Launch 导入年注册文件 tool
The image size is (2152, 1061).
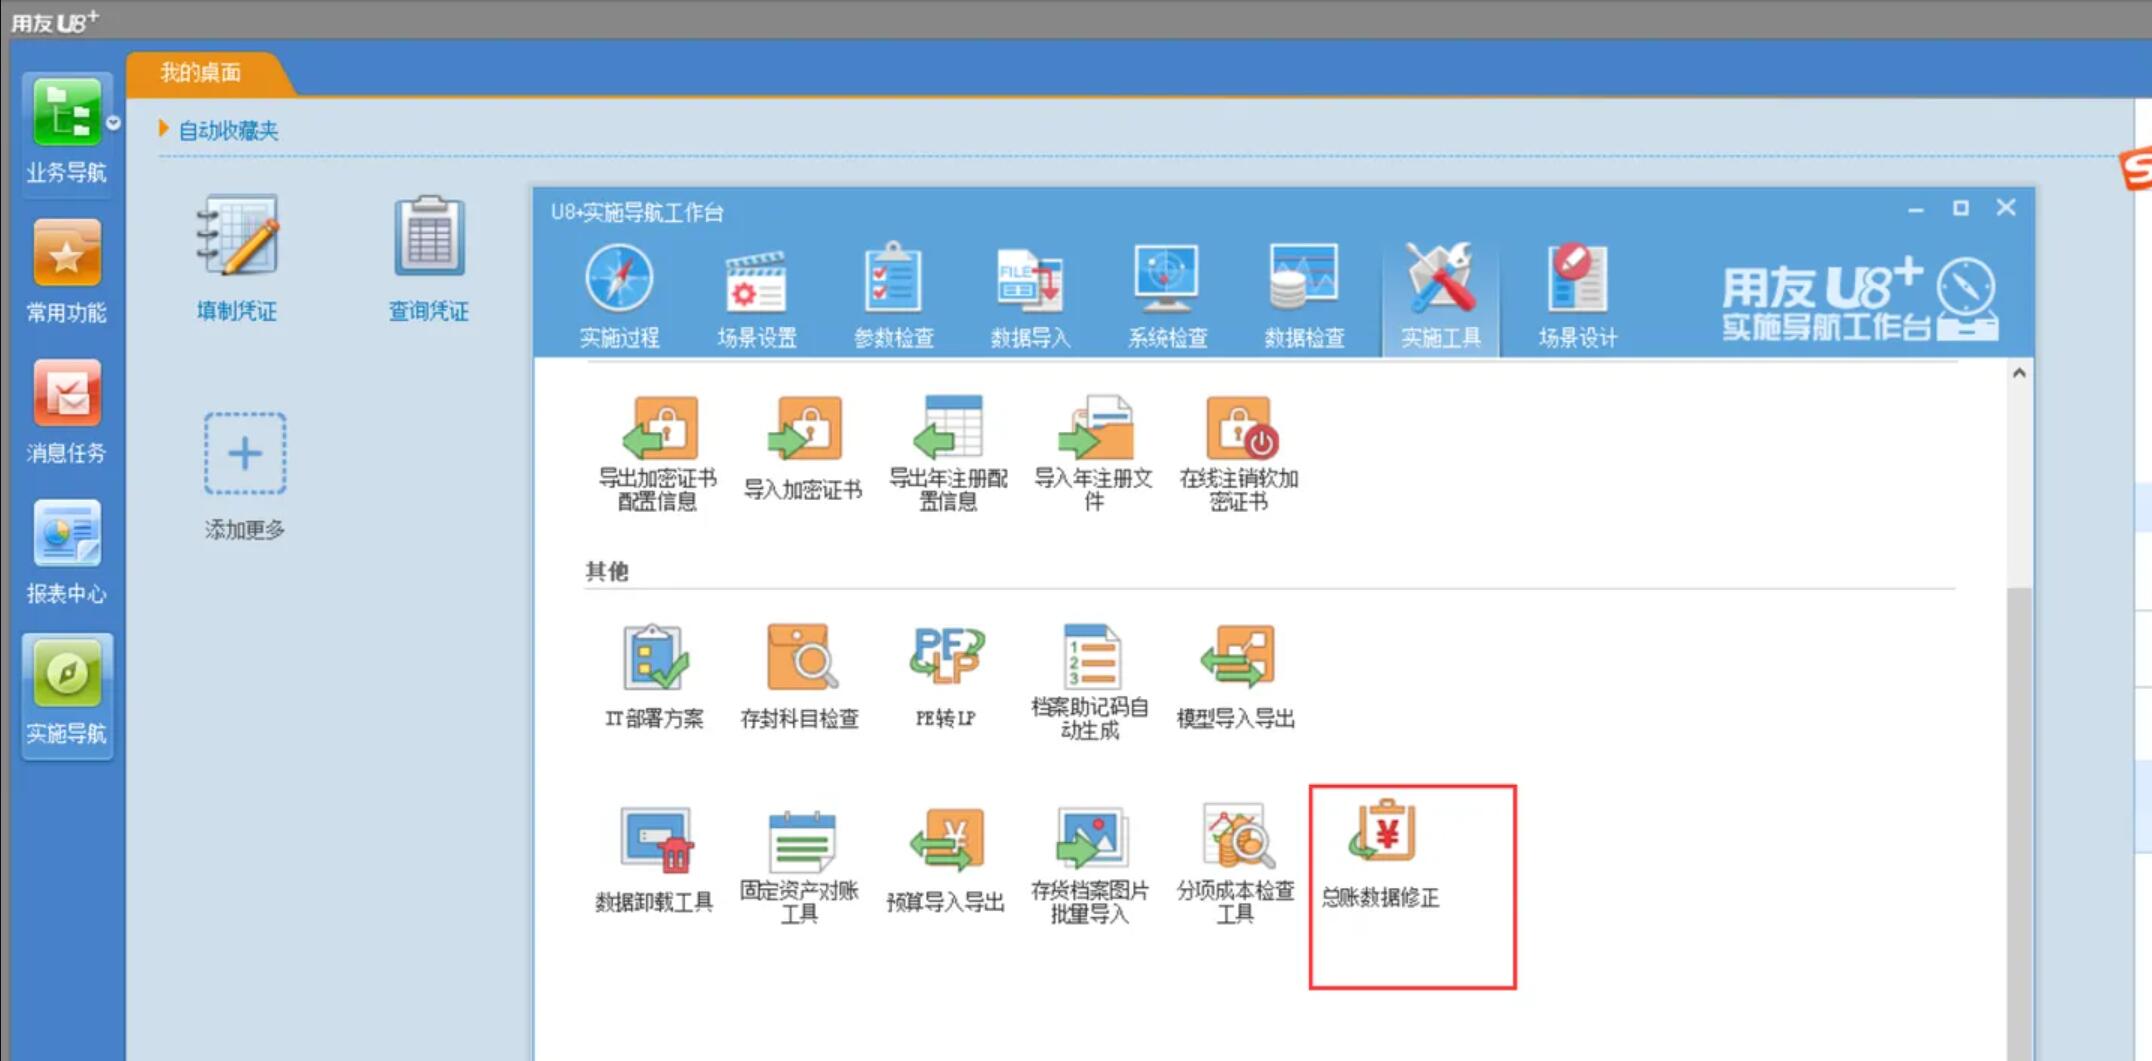1094,453
